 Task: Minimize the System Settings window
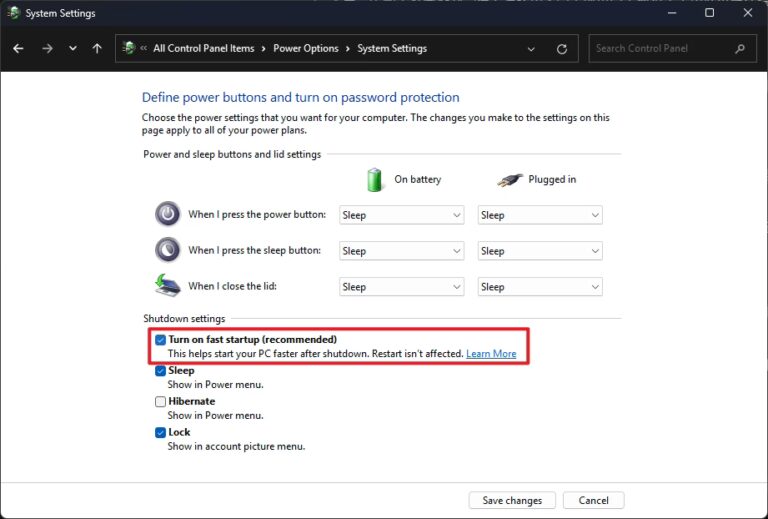tap(672, 13)
